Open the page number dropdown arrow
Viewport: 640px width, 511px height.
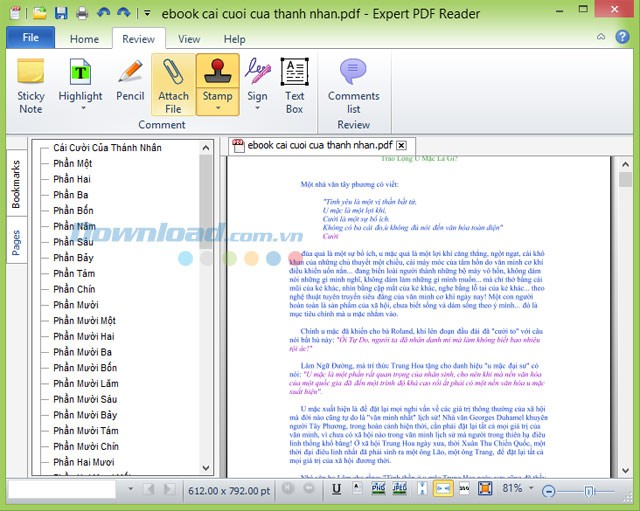130,489
